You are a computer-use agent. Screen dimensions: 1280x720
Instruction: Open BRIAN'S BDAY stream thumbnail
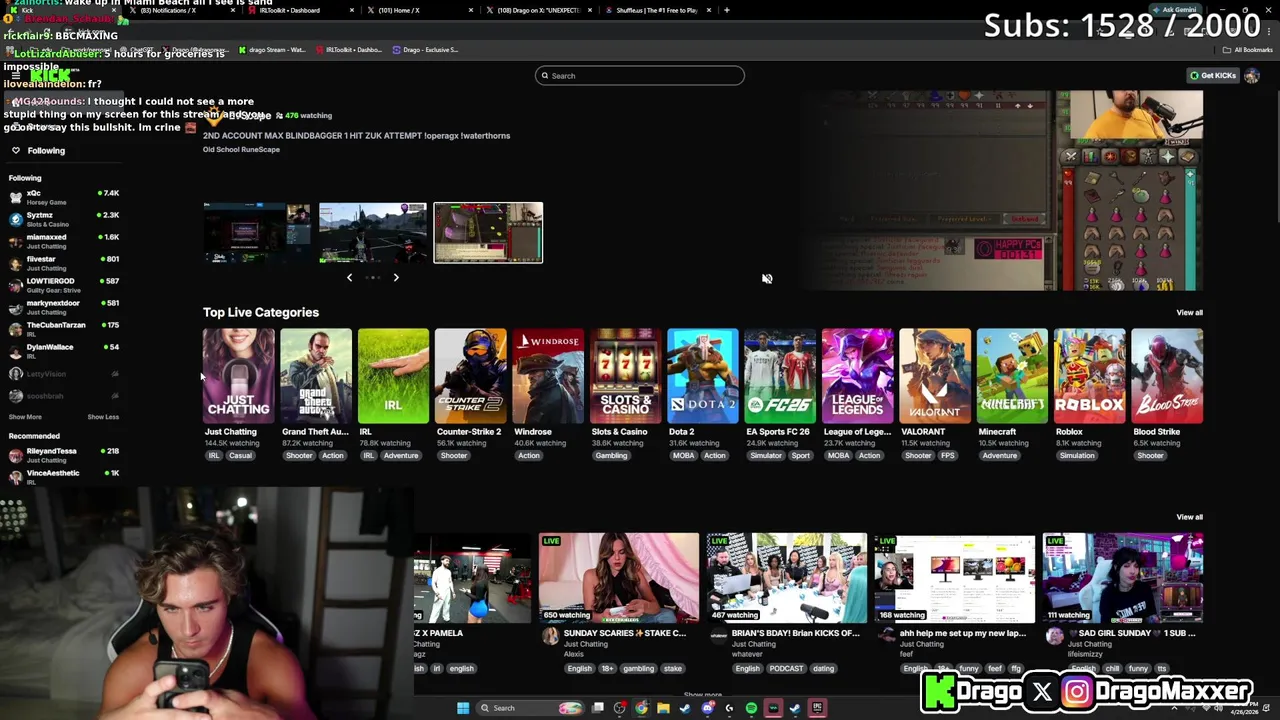coord(787,578)
